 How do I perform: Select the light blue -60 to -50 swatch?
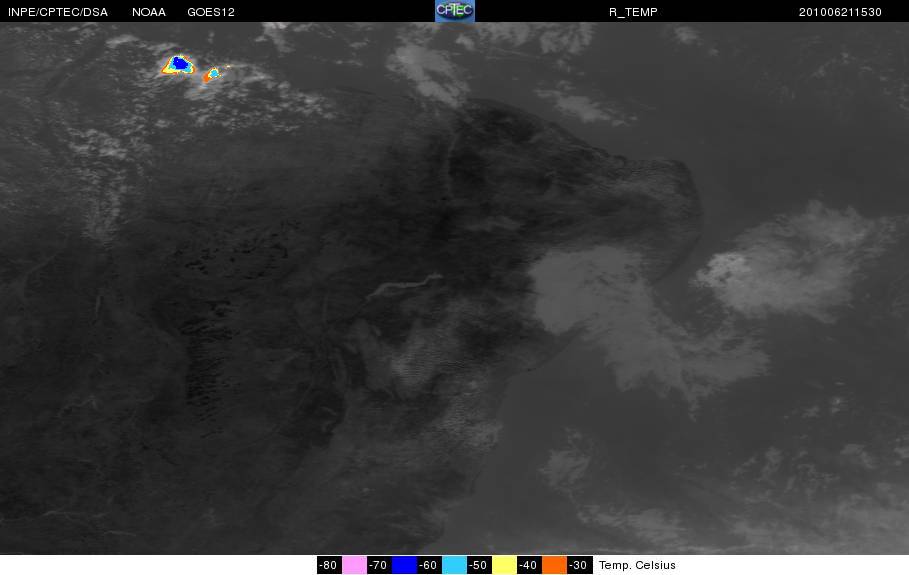(x=454, y=565)
